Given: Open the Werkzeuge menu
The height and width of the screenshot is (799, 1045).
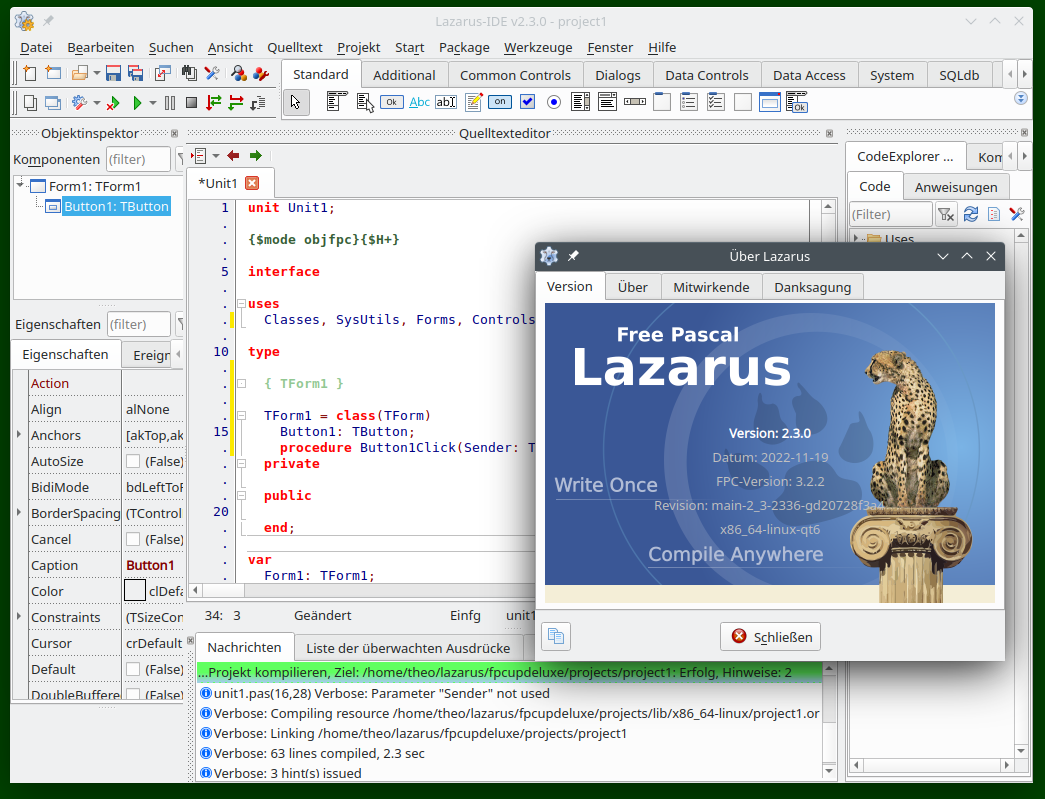Looking at the screenshot, I should [538, 47].
